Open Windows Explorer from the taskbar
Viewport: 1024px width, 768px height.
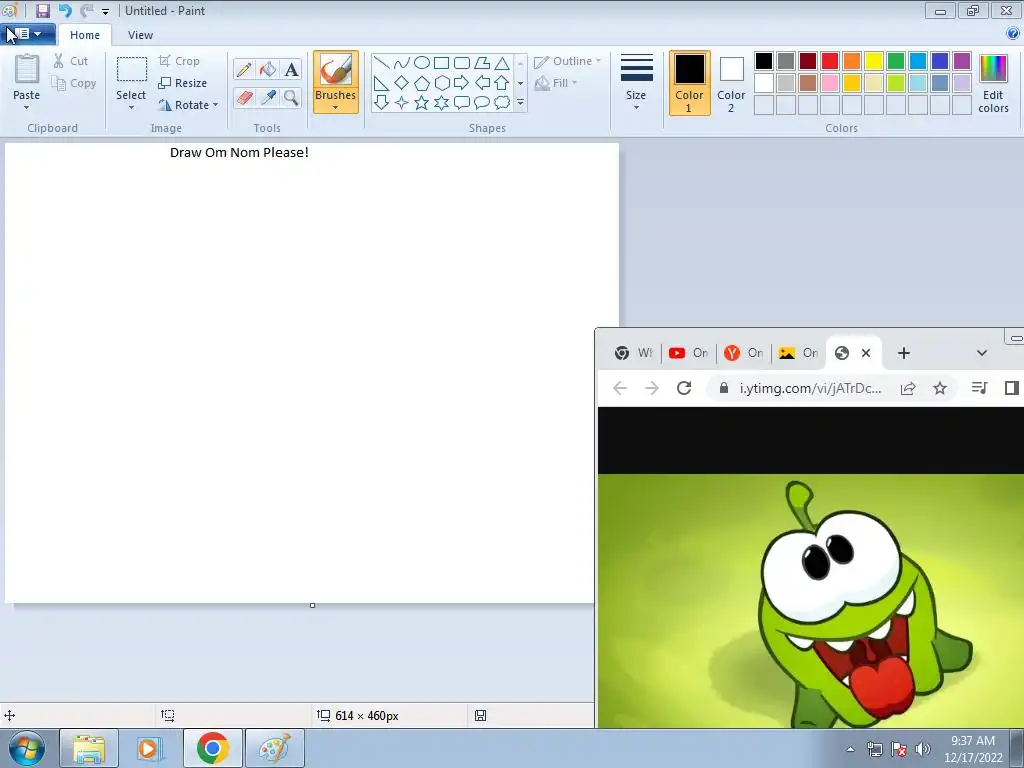pyautogui.click(x=89, y=748)
